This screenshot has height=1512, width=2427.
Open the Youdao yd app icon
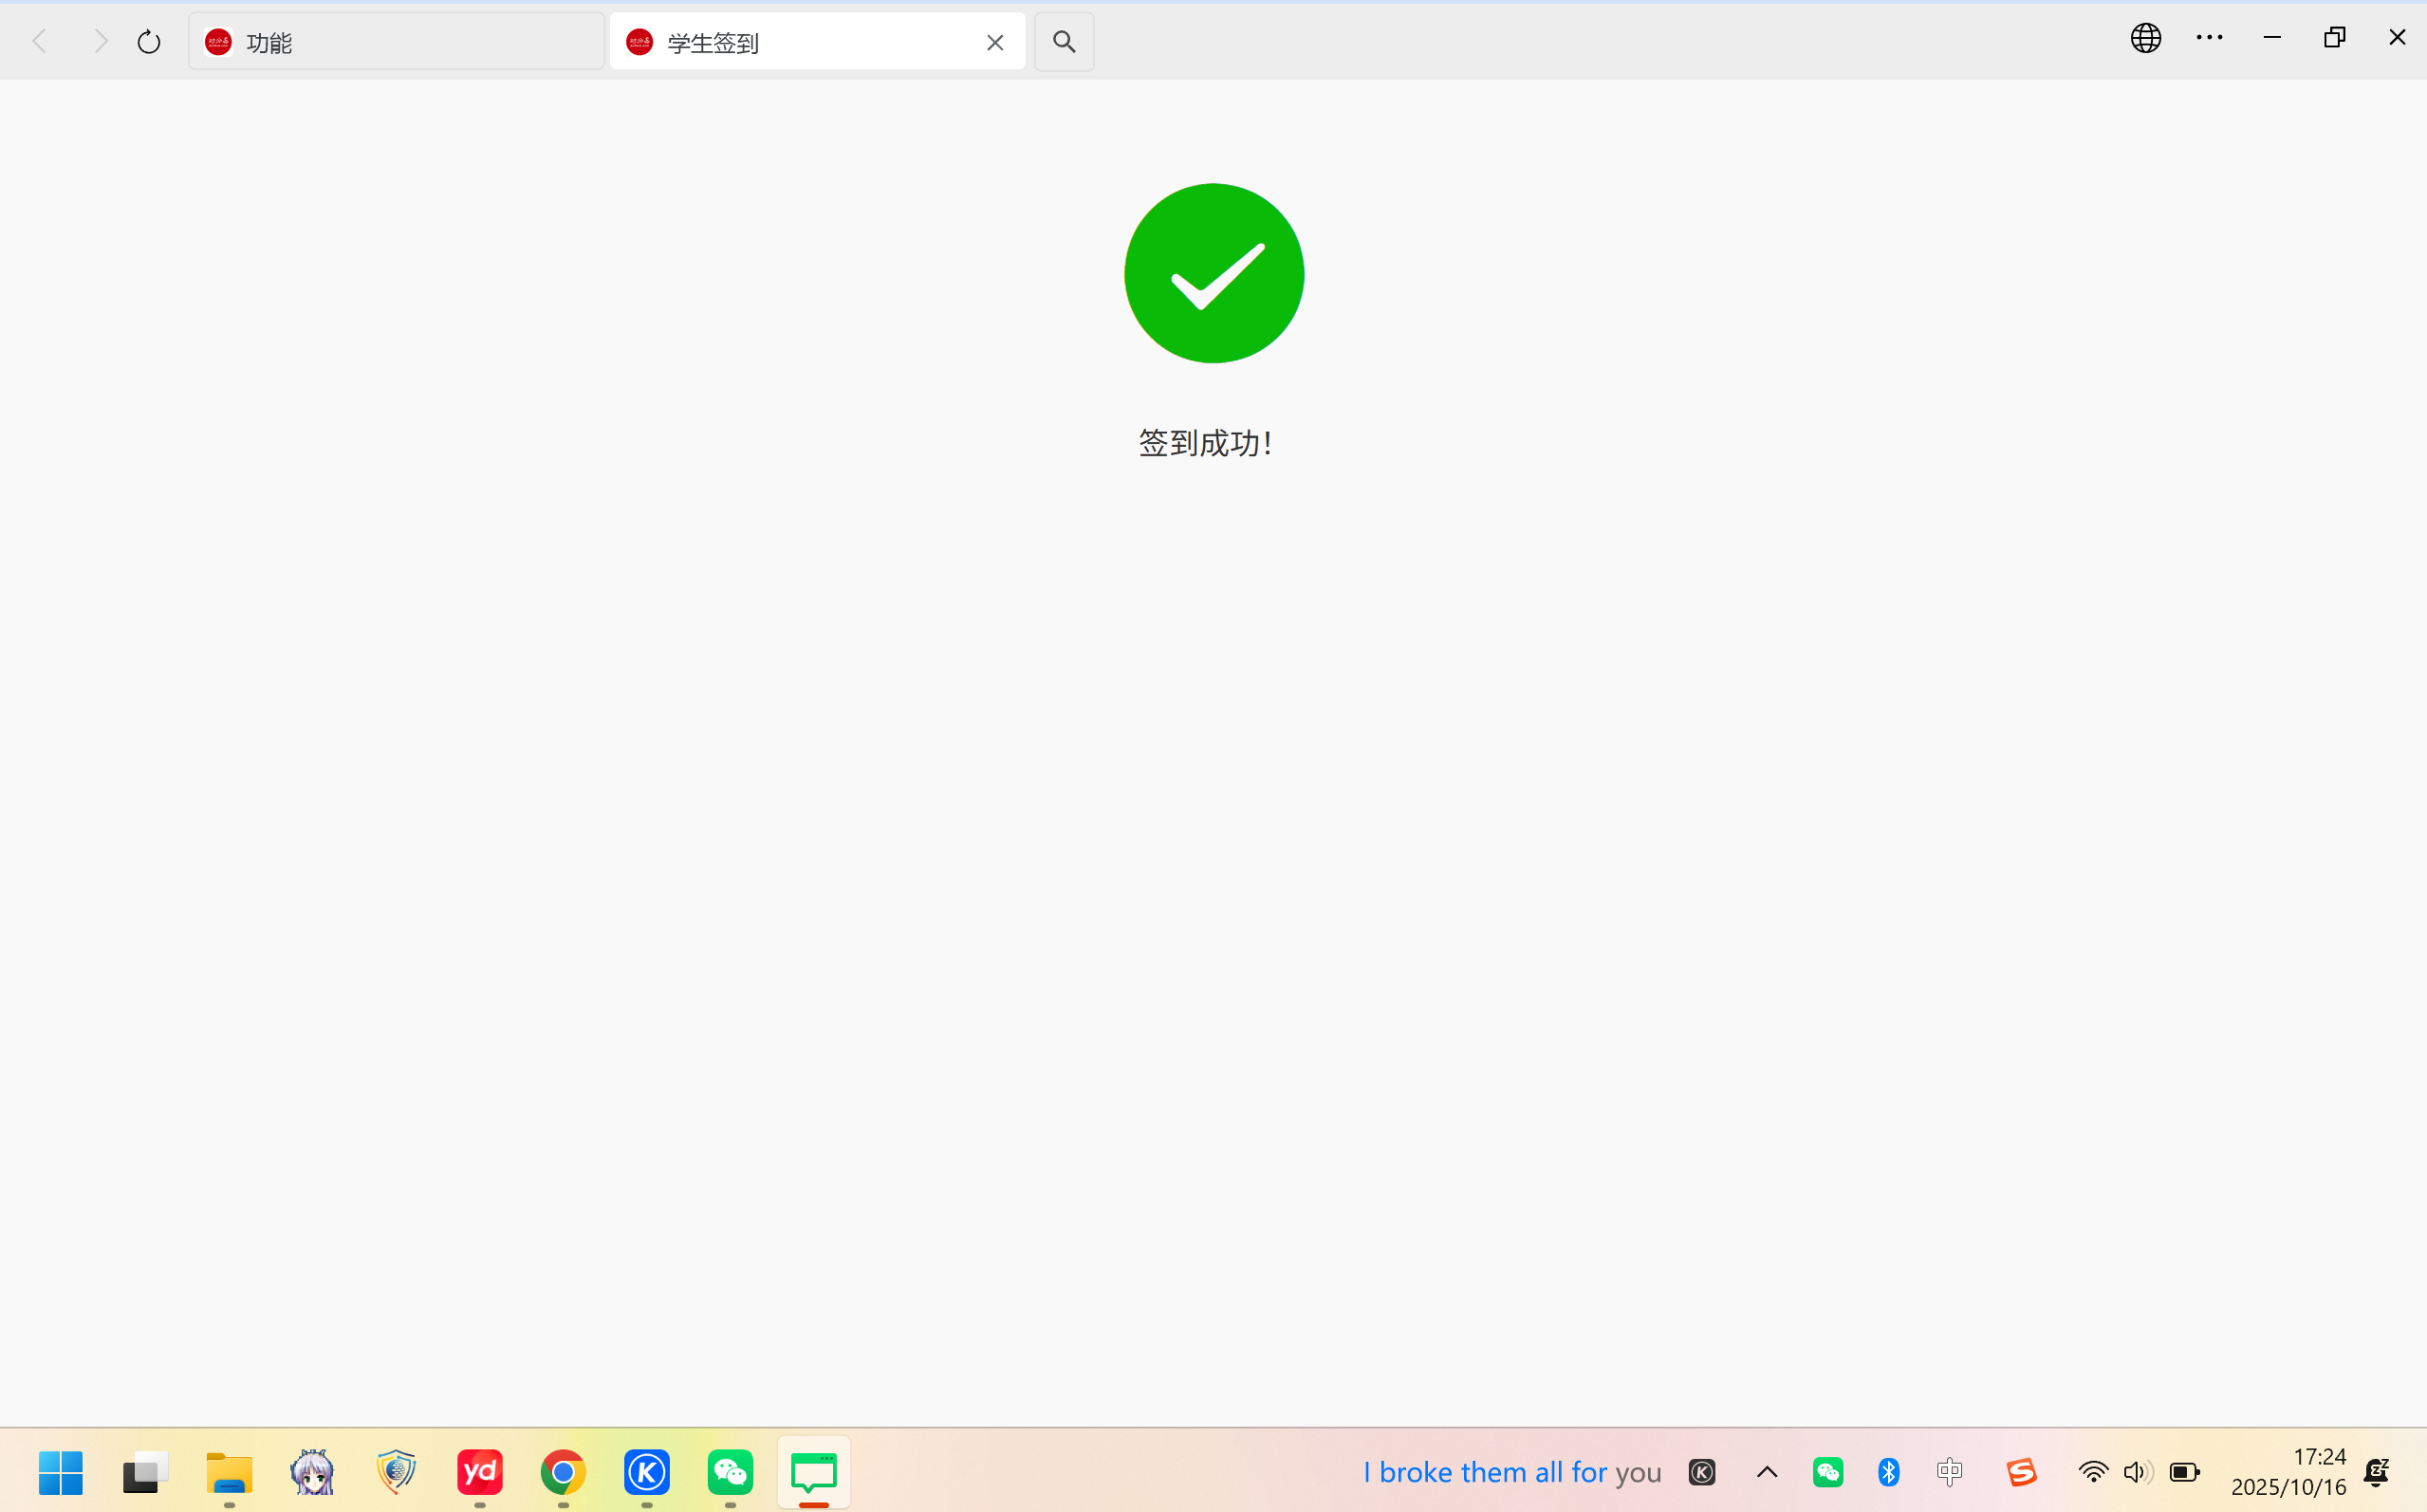pos(480,1472)
